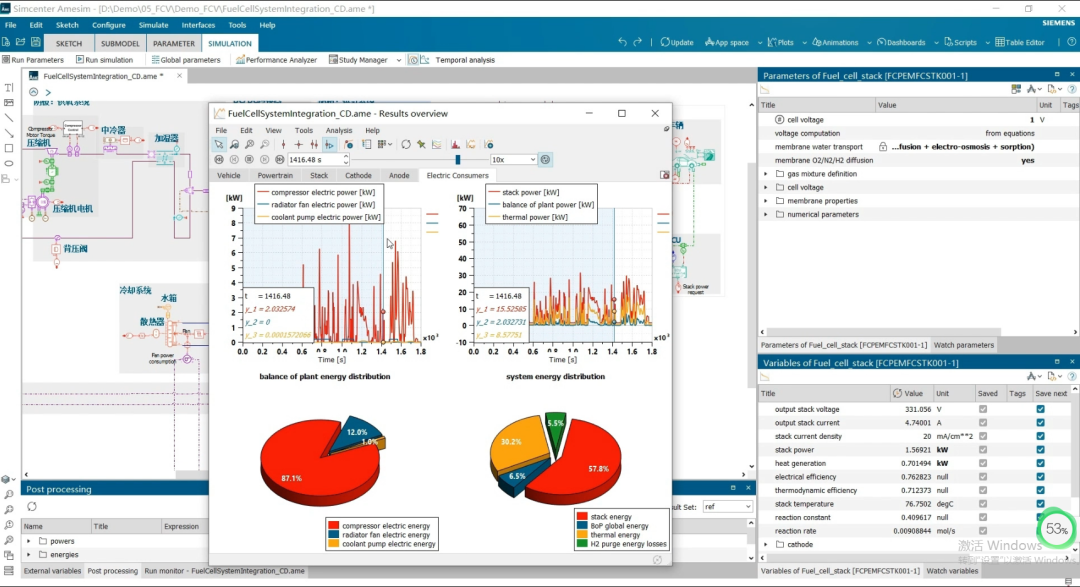Image resolution: width=1080 pixels, height=587 pixels.
Task: Open the Study Manager dropdown arrow
Action: [x=398, y=60]
